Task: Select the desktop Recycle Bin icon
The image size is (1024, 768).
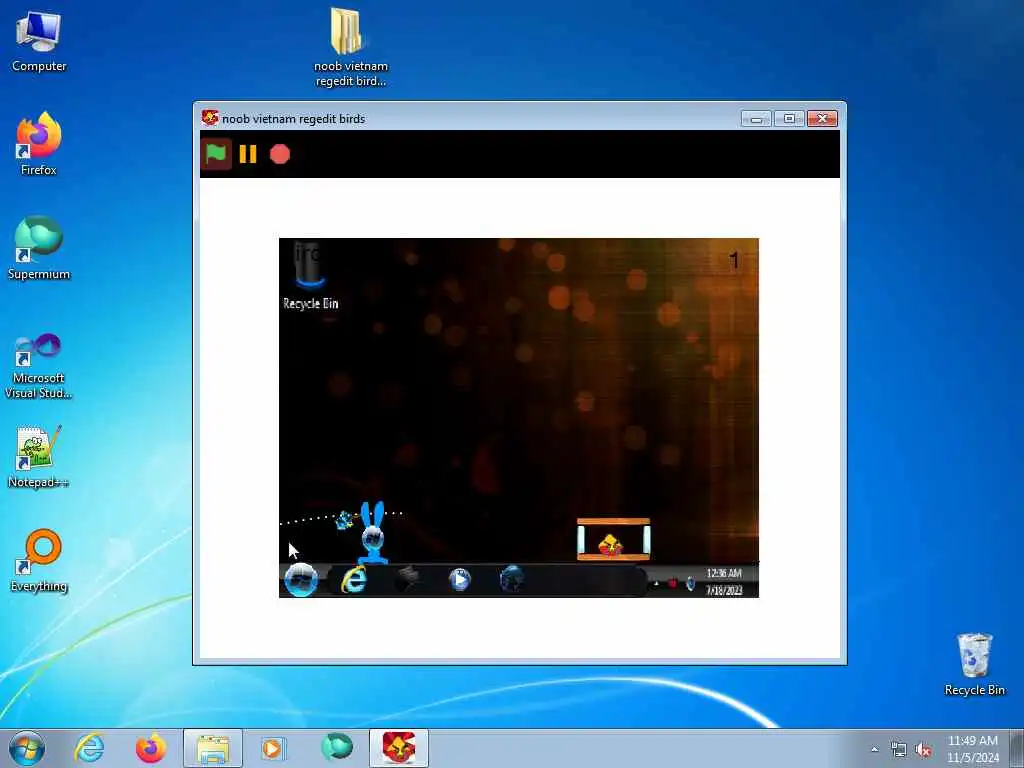Action: (974, 664)
